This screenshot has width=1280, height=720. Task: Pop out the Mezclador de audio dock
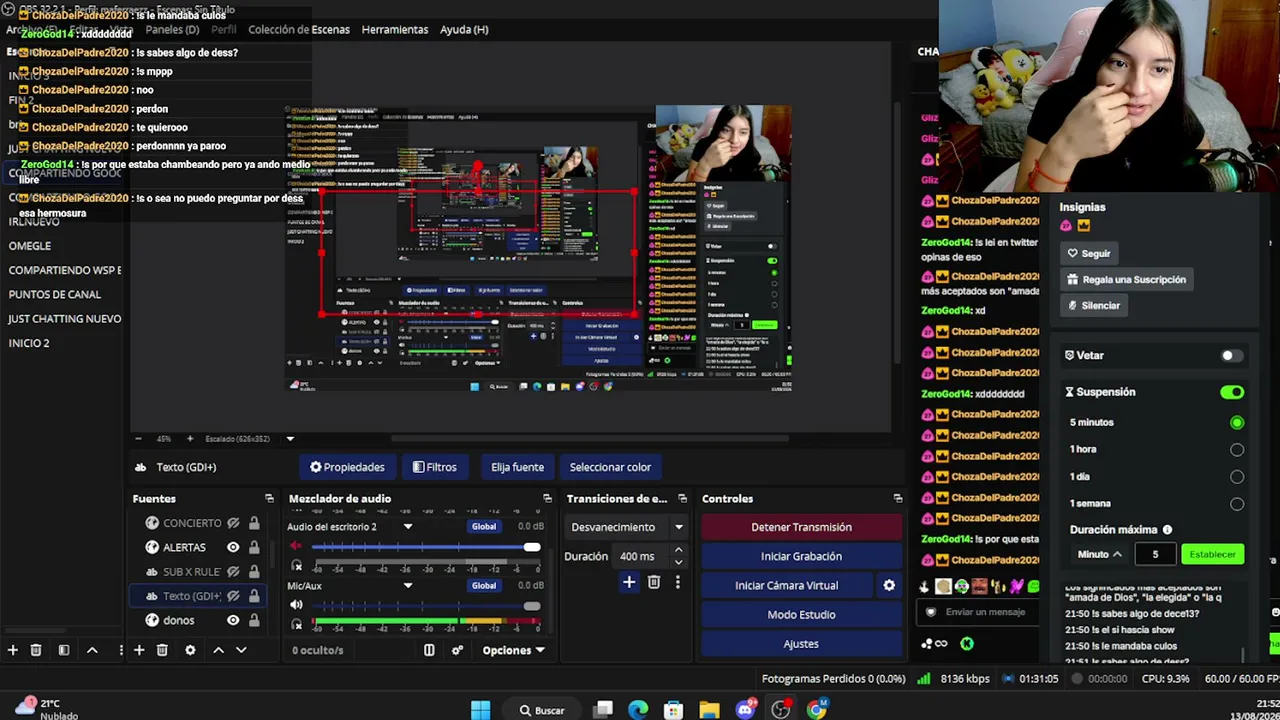(x=547, y=498)
